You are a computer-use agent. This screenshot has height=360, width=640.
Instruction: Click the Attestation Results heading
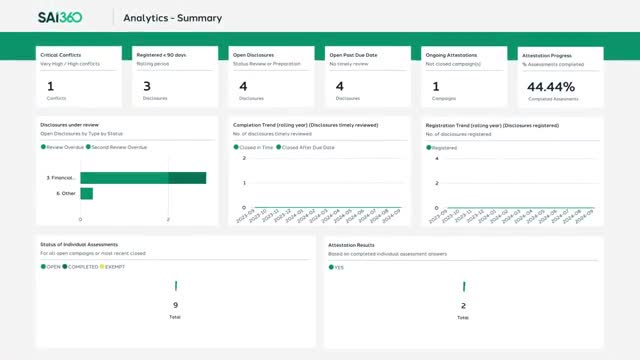coord(351,245)
